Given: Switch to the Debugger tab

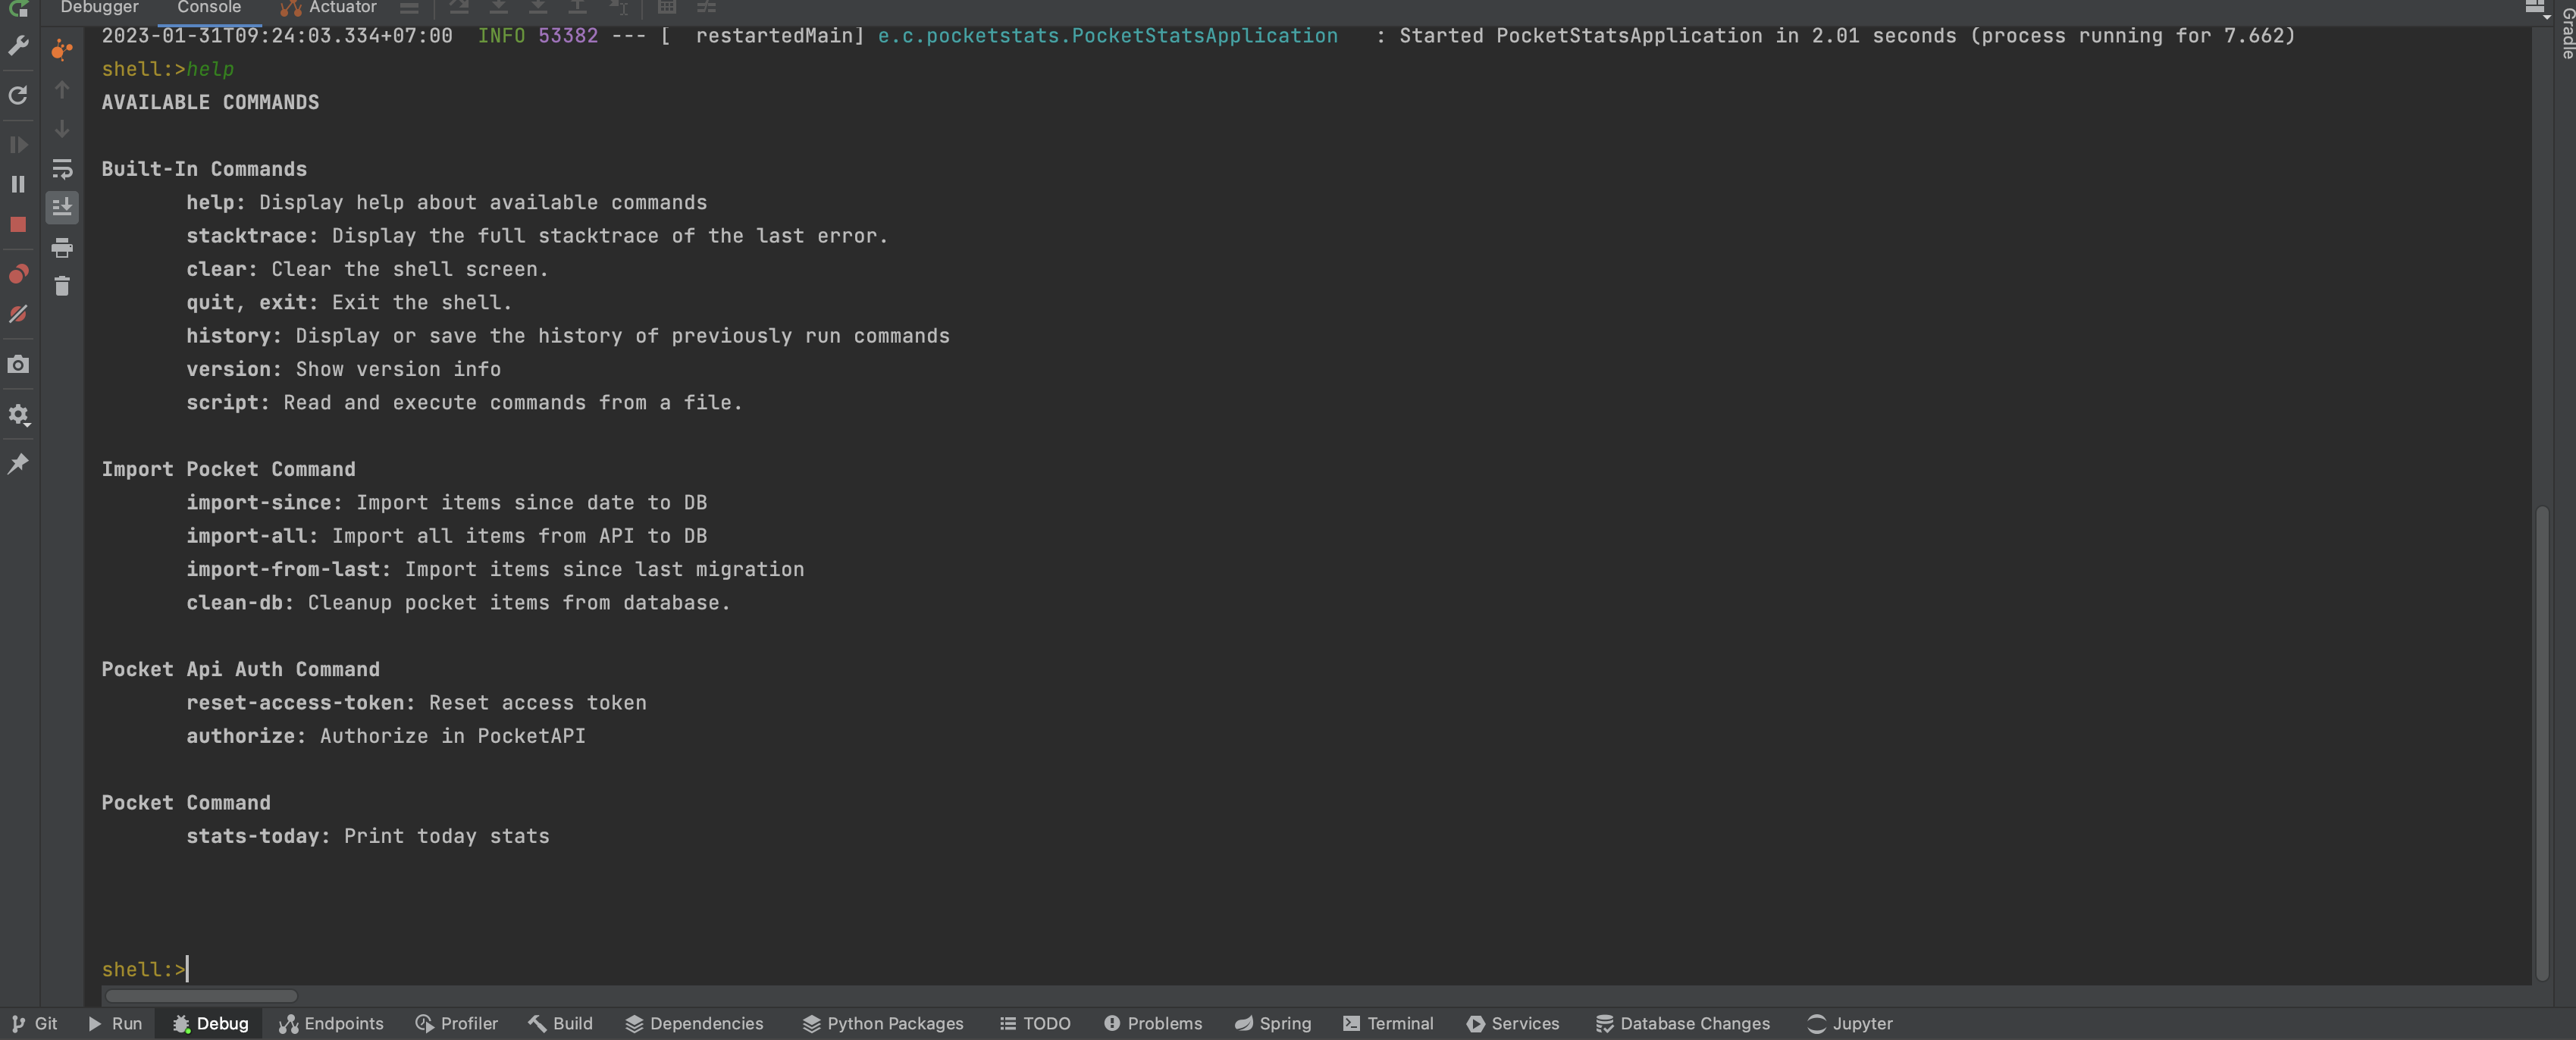Looking at the screenshot, I should click(x=99, y=8).
